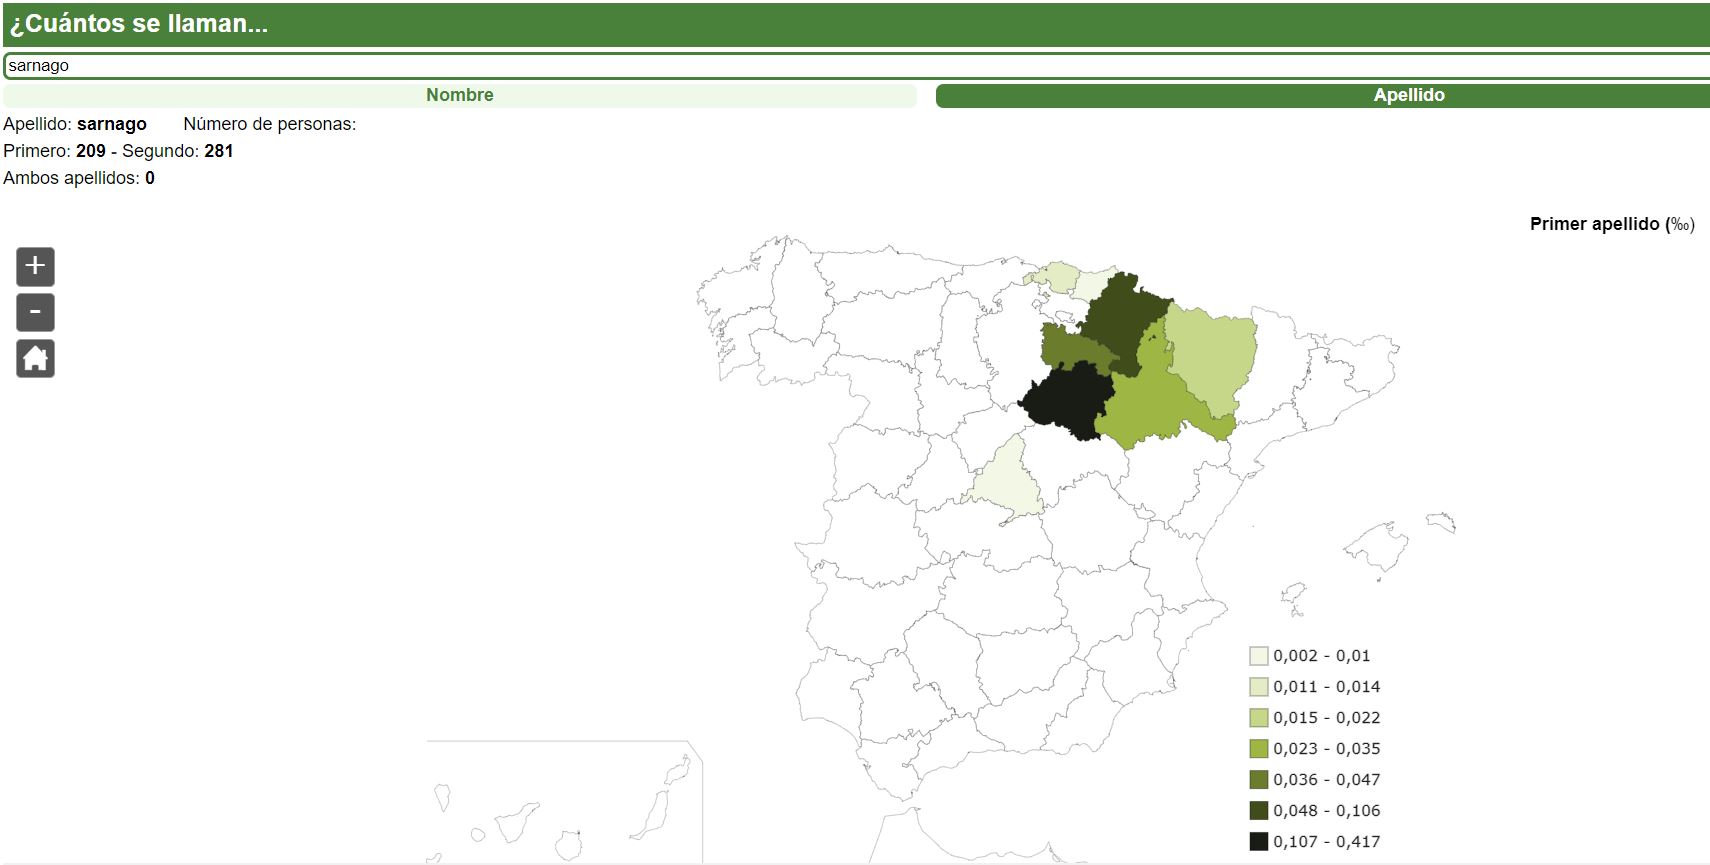This screenshot has width=1710, height=865.
Task: Click the Canary Islands inset map
Action: 565,803
